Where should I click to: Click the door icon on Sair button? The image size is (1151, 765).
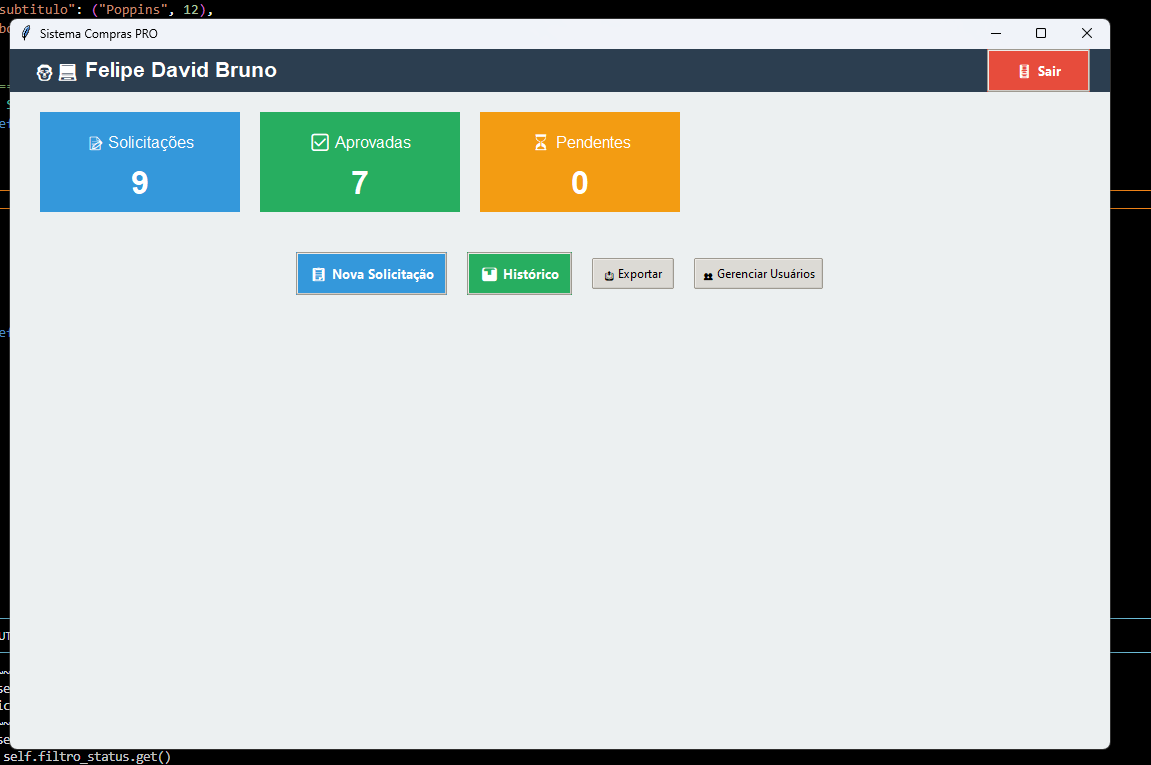(x=1024, y=71)
